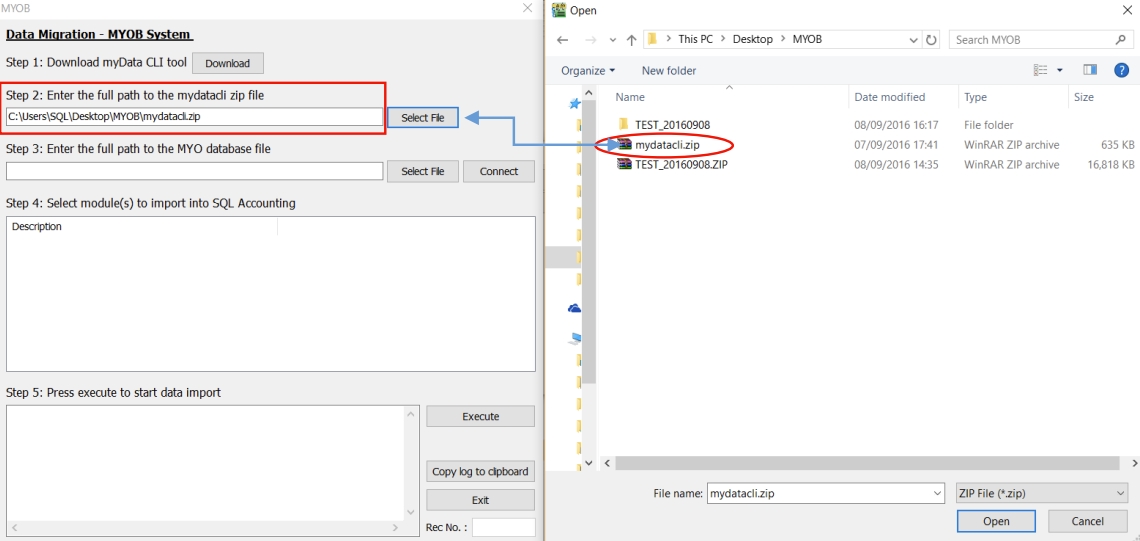1140x541 pixels.
Task: Click the blue Help question mark icon
Action: point(1121,70)
